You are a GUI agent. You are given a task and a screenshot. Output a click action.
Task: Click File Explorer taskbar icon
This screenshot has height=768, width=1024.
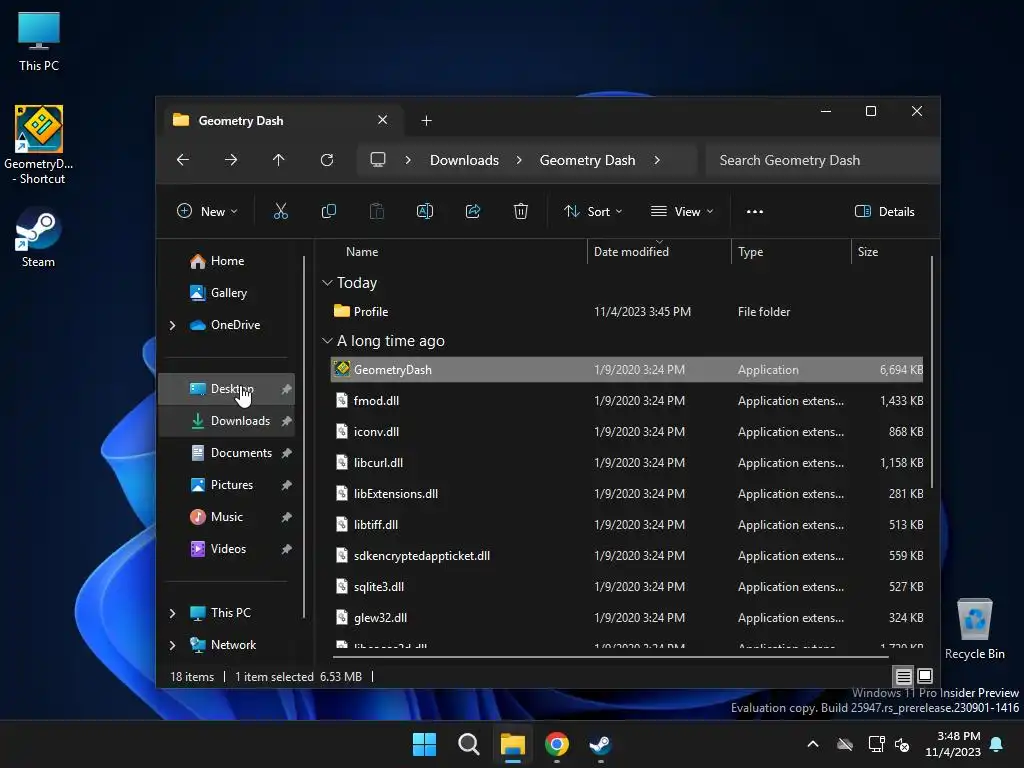[513, 744]
